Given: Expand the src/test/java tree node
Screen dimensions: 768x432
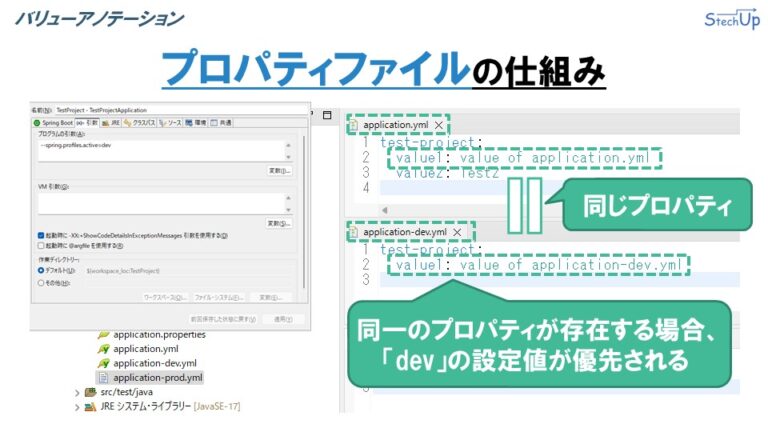Looking at the screenshot, I should [x=77, y=393].
